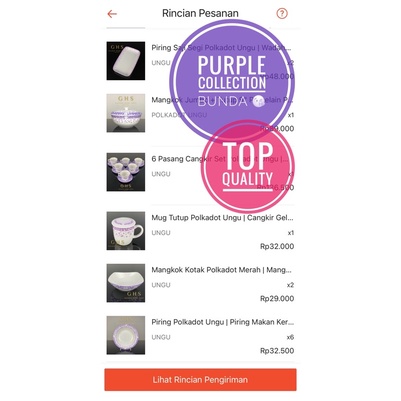Select the Piring Polkadot Ungu Piring Makan title

coord(223,322)
